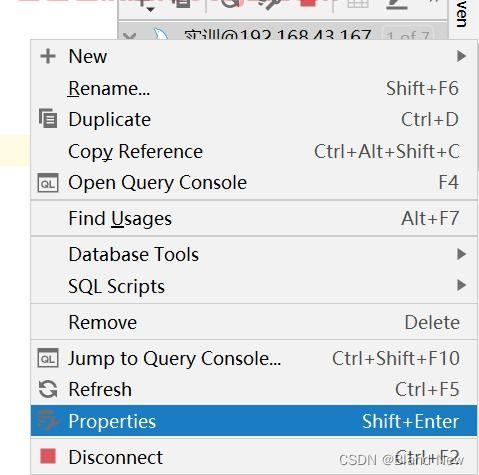Open the 192.168.43.167 data source tab
479x475 pixels.
click(x=278, y=35)
